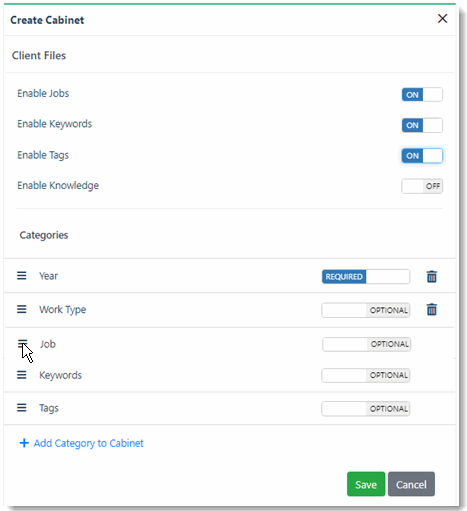
Task: Turn off the Enable Tags switch
Action: 422,156
